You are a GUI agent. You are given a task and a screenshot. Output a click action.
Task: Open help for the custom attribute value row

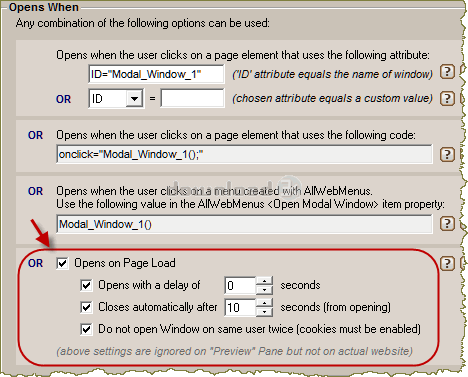click(447, 98)
